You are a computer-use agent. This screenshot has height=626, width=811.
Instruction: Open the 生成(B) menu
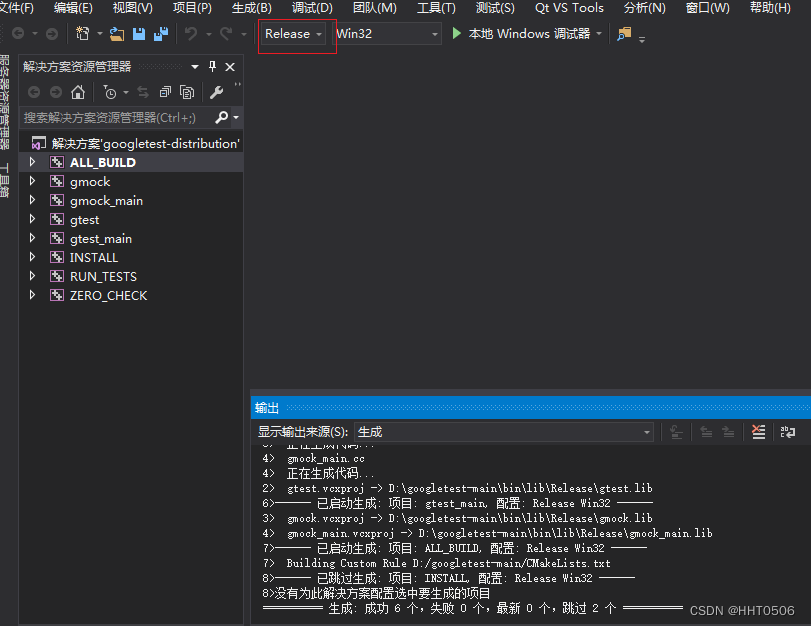251,8
